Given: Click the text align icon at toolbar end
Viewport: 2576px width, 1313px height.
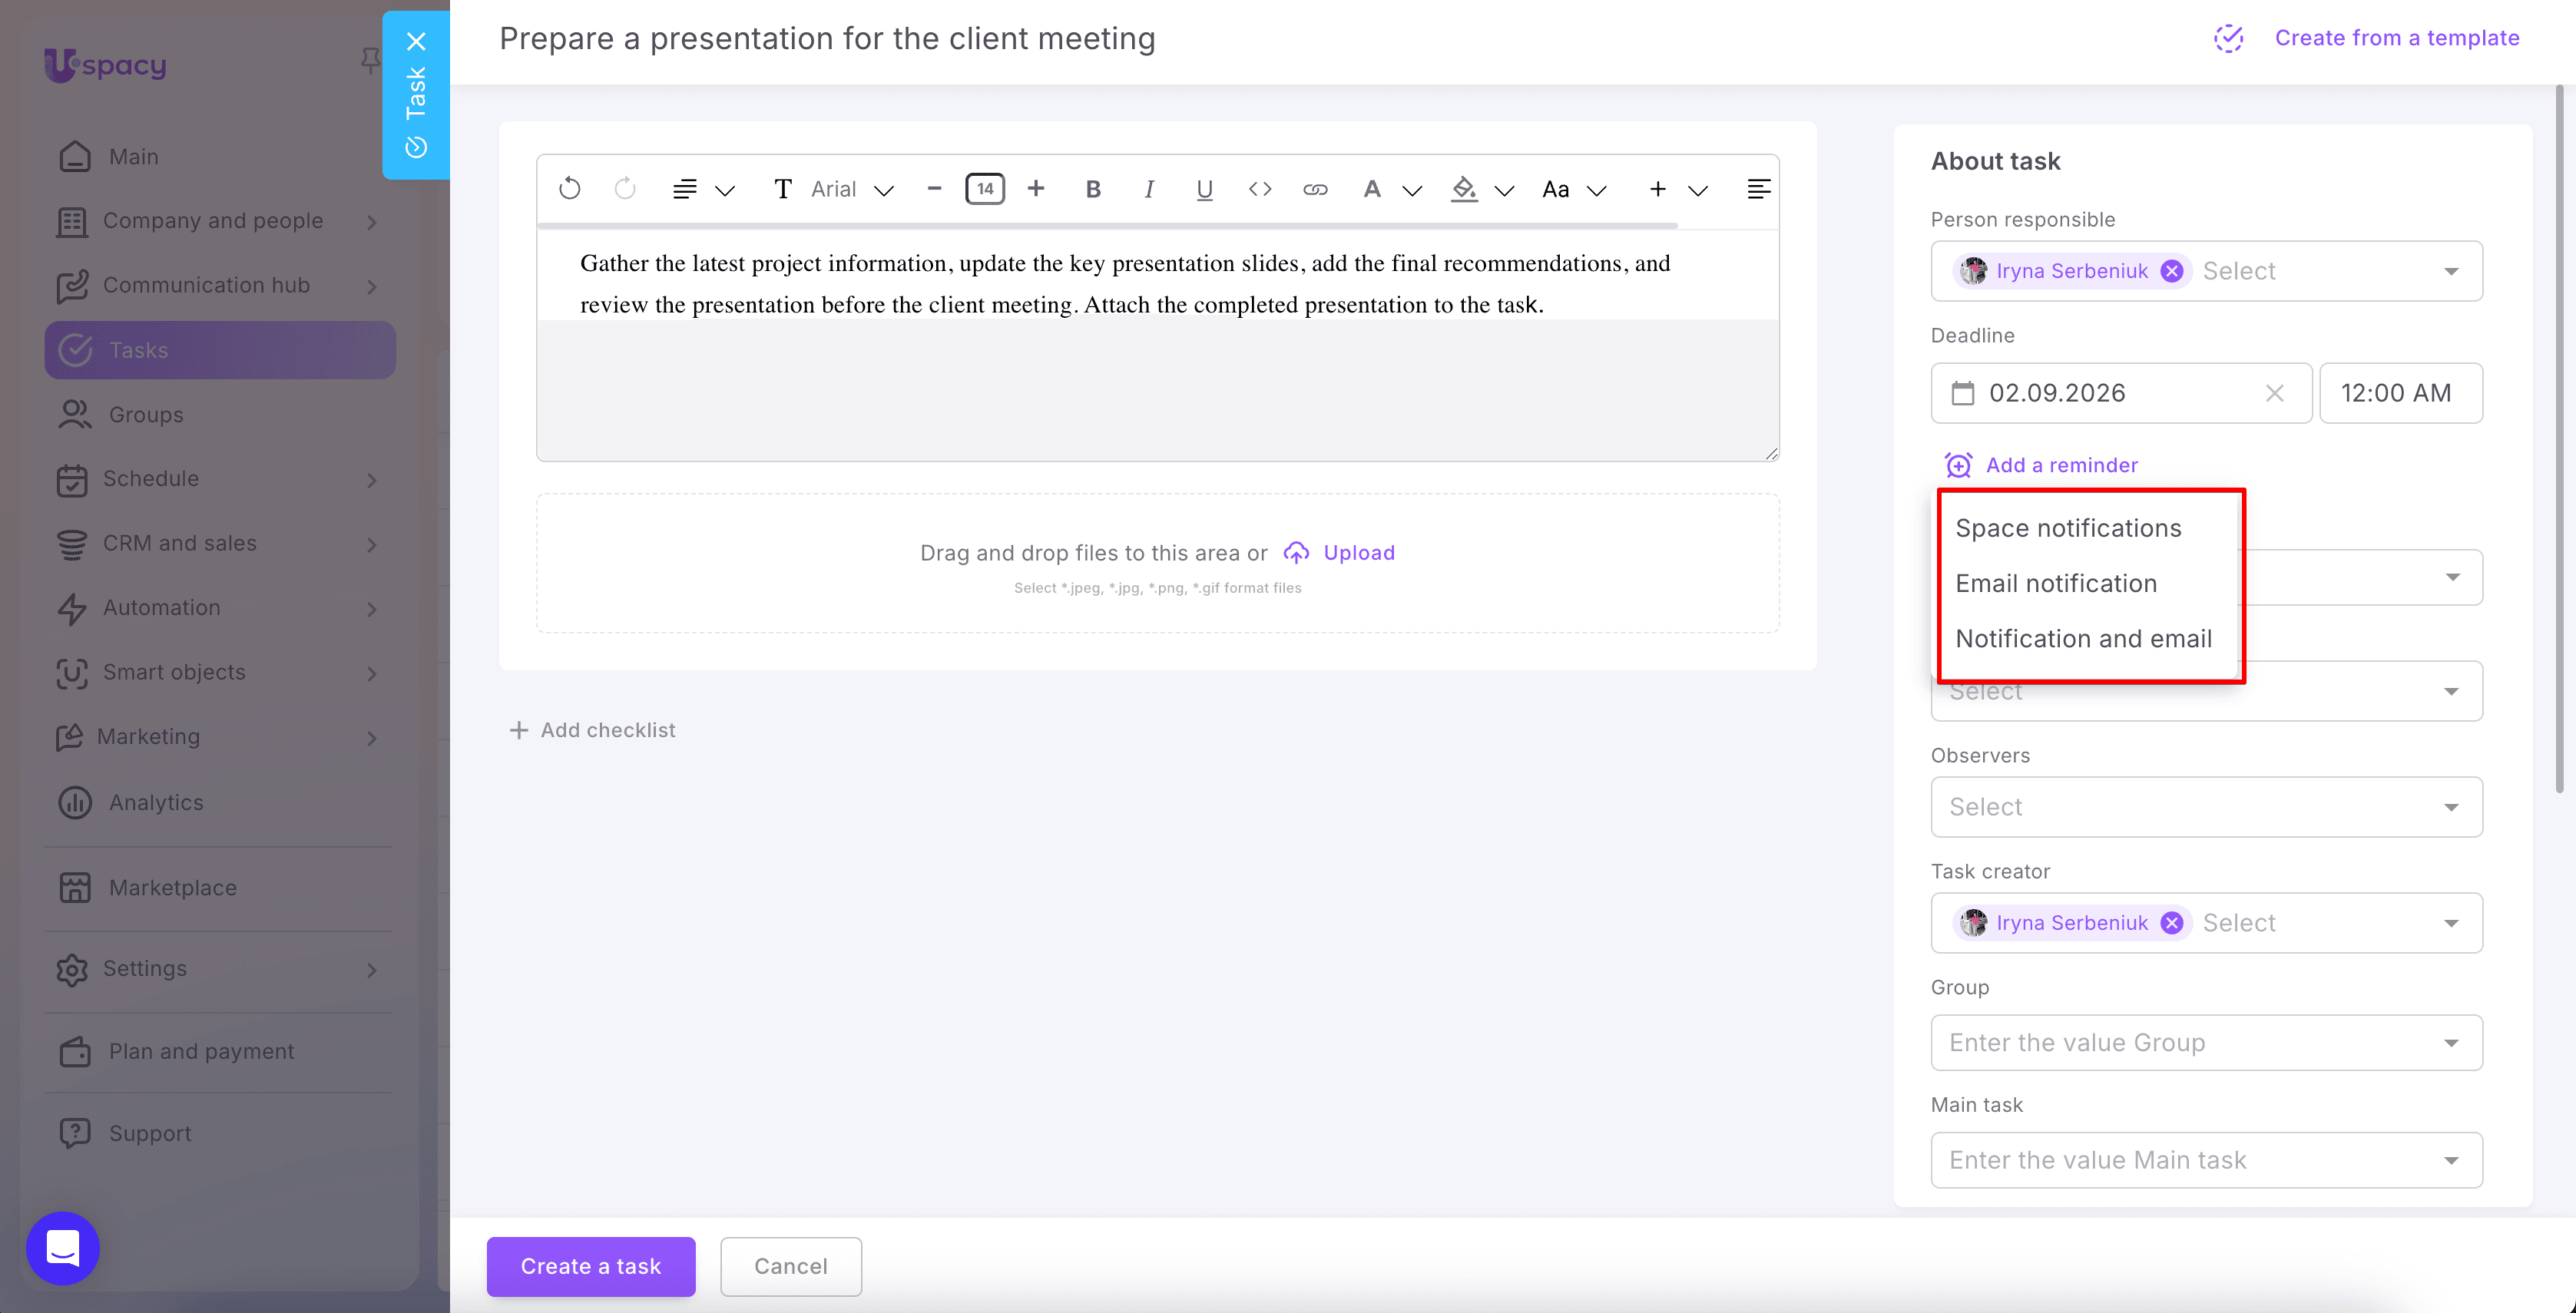Looking at the screenshot, I should [x=1758, y=189].
